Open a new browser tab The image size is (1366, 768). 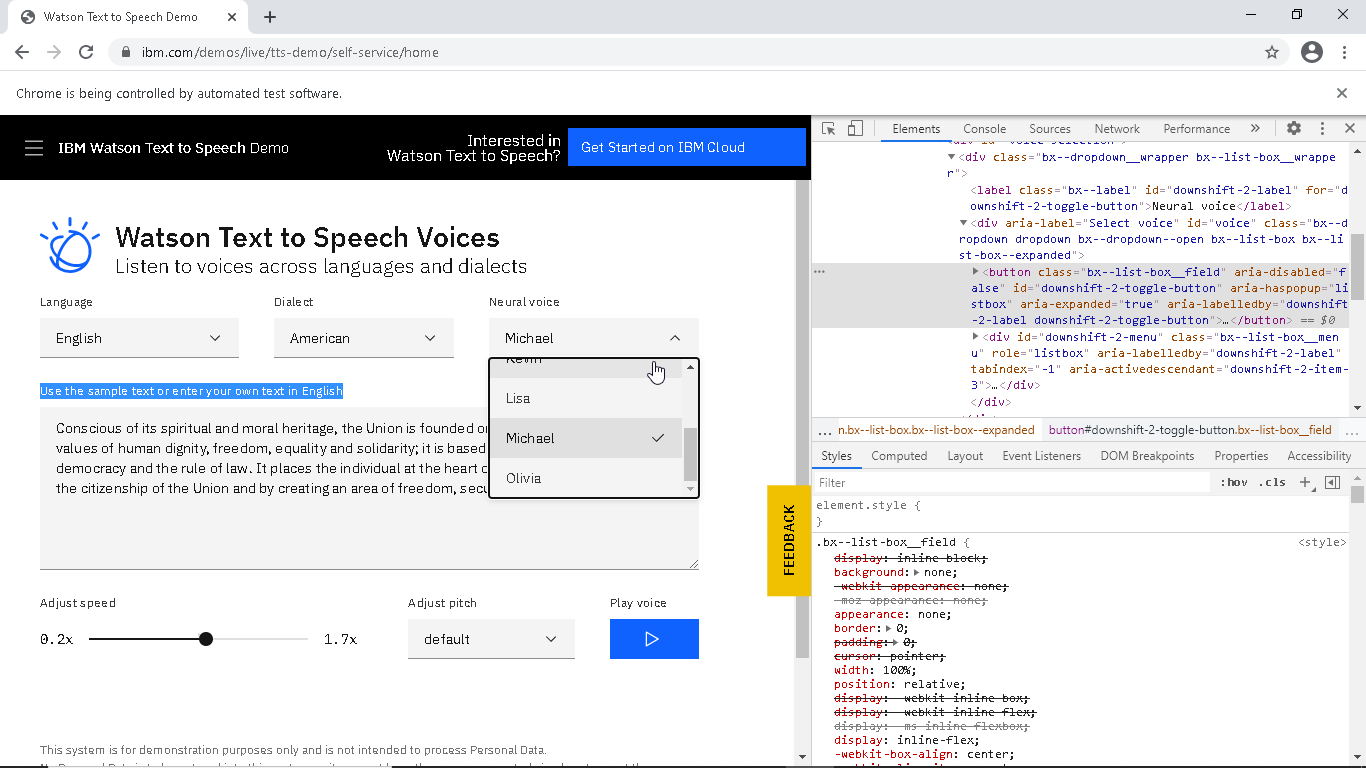270,17
